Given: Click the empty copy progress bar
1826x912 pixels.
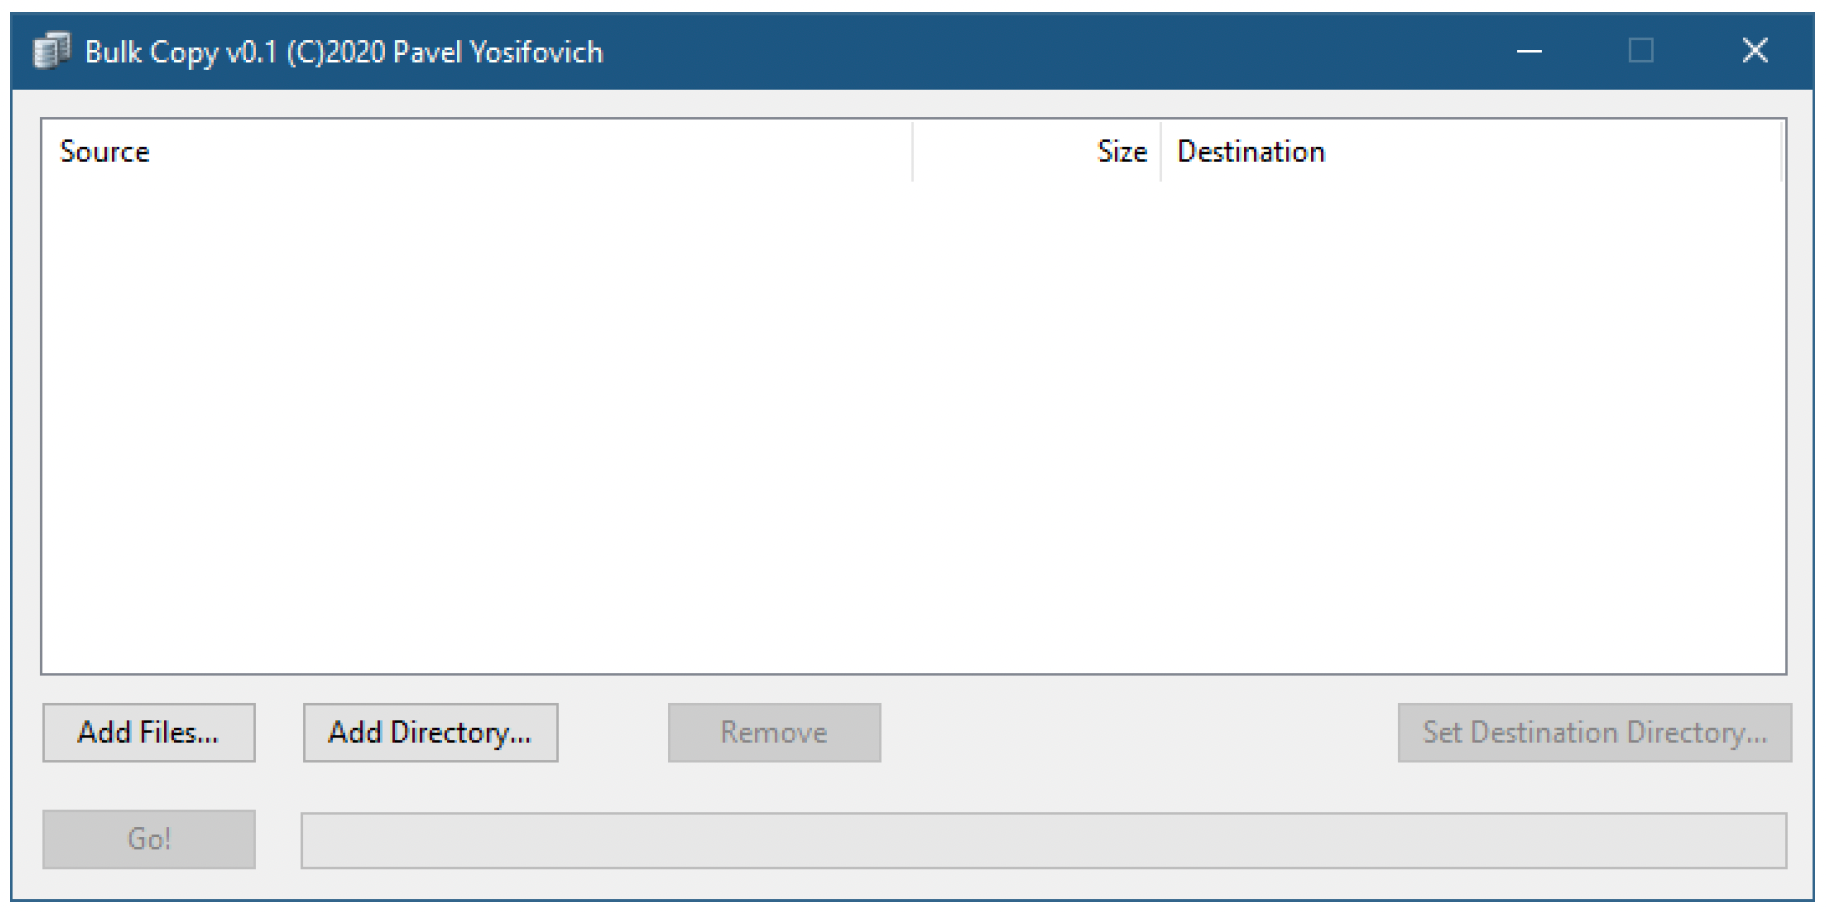Looking at the screenshot, I should pyautogui.click(x=1044, y=840).
